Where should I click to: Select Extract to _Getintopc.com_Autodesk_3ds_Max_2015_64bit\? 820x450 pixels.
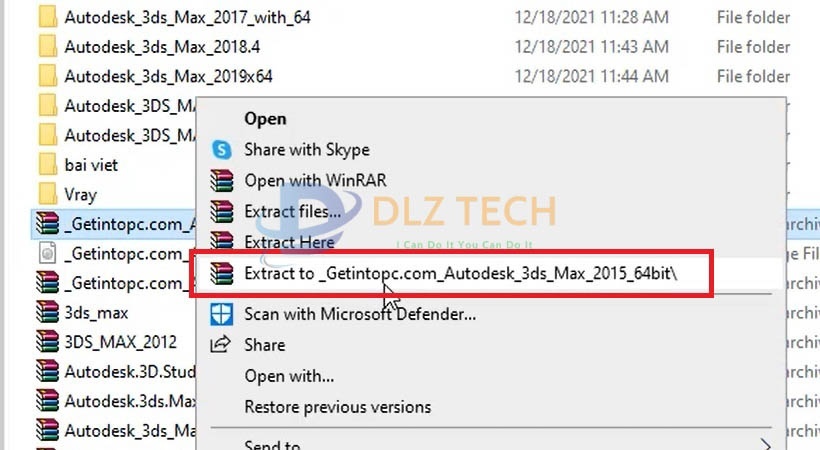click(461, 273)
